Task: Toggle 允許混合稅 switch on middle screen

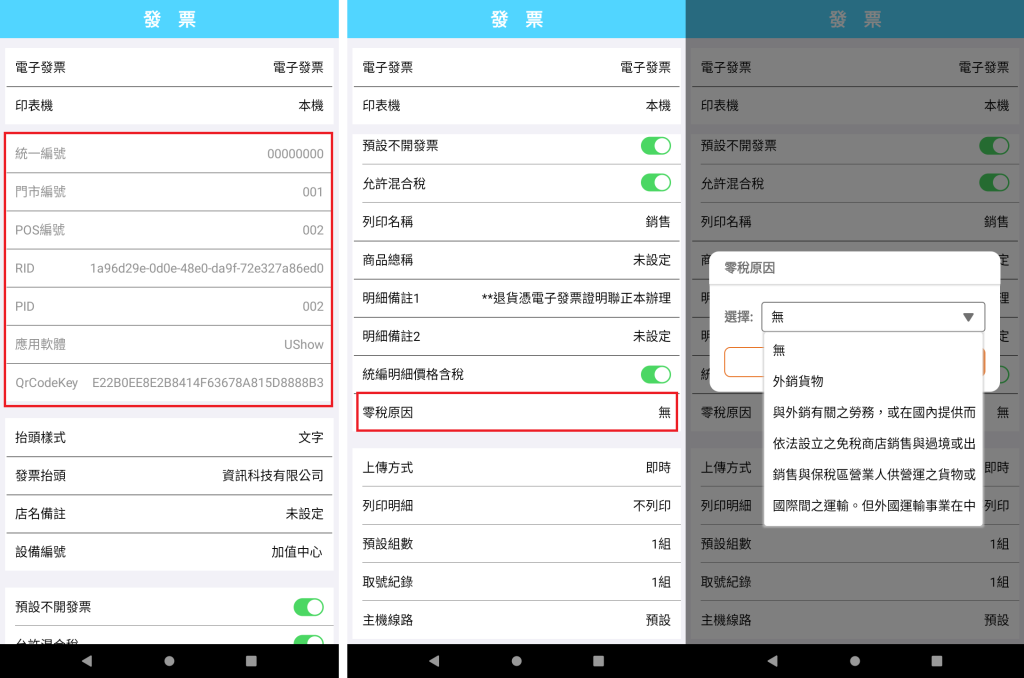Action: (x=656, y=183)
